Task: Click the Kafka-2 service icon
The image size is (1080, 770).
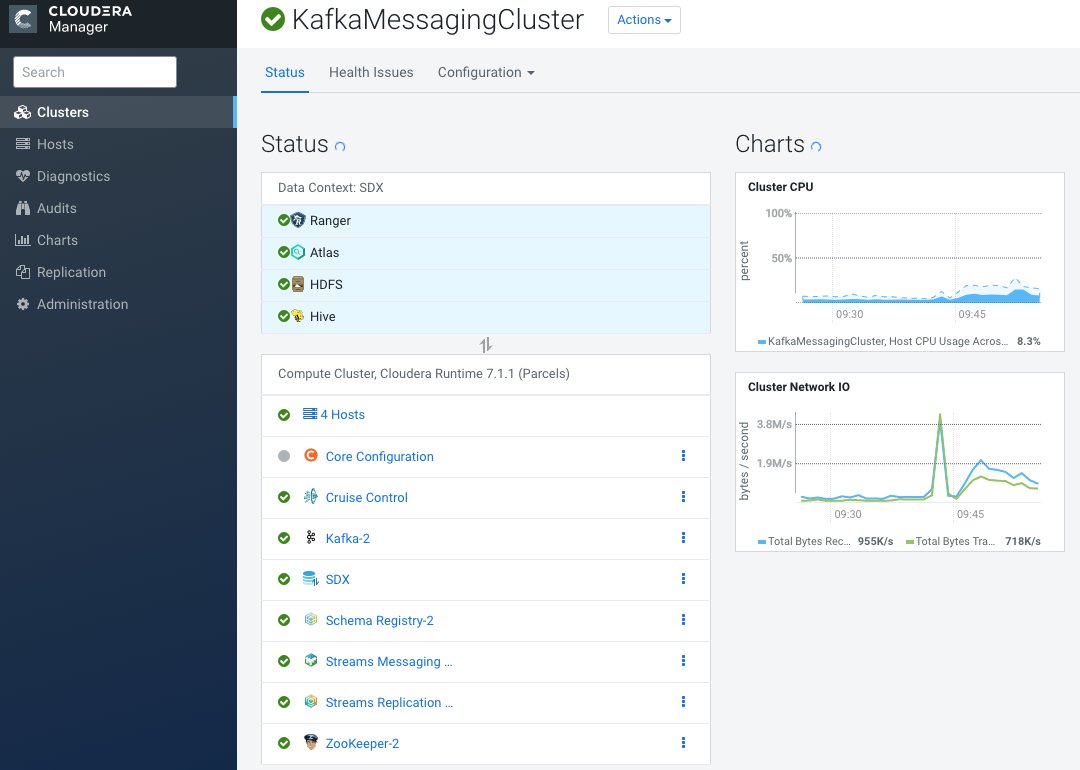Action: (x=311, y=538)
